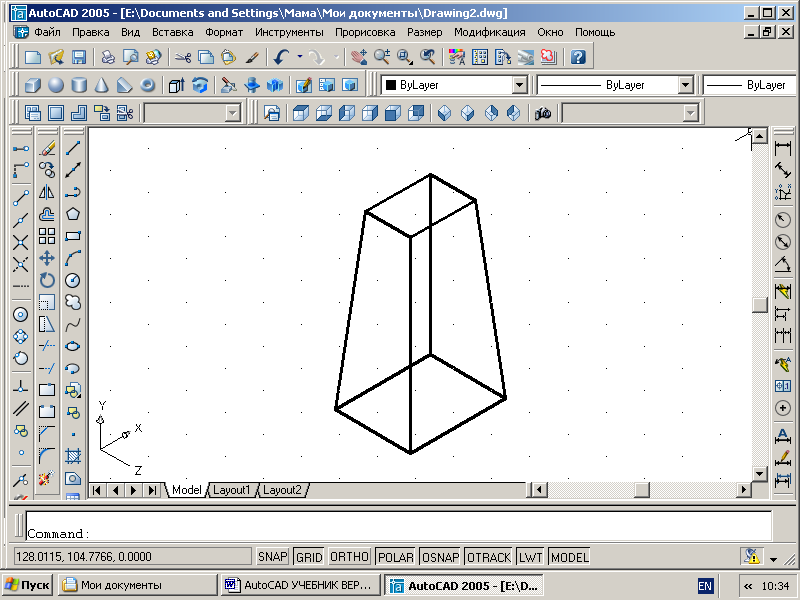
Task: Toggle GRID display in status bar
Action: pyautogui.click(x=309, y=557)
